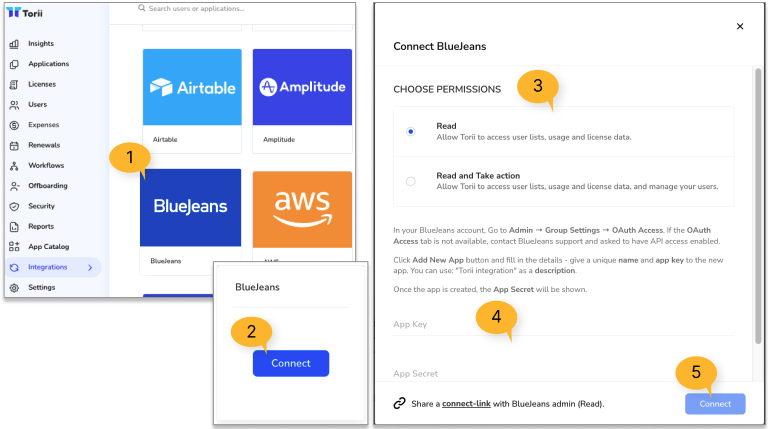Click the Airtable caption under the tile
Image resolution: width=768 pixels, height=429 pixels.
165,140
